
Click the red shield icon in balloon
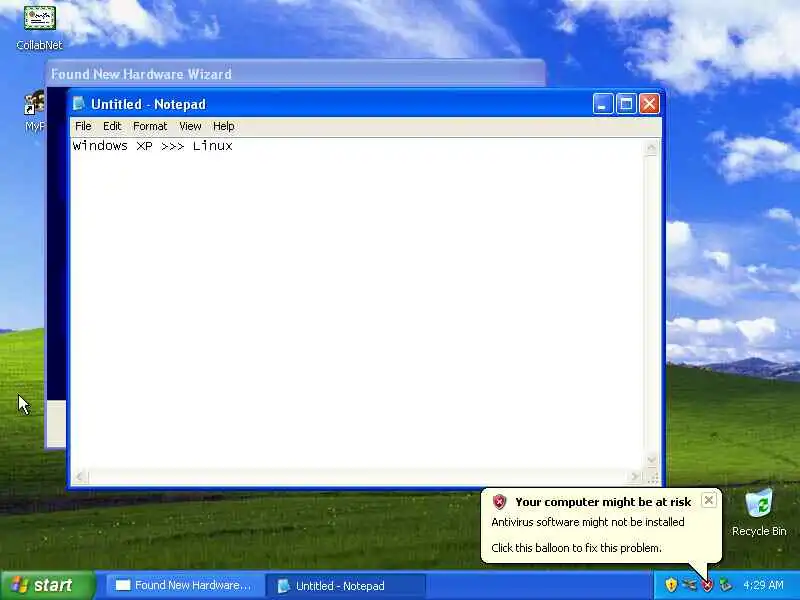tap(499, 502)
